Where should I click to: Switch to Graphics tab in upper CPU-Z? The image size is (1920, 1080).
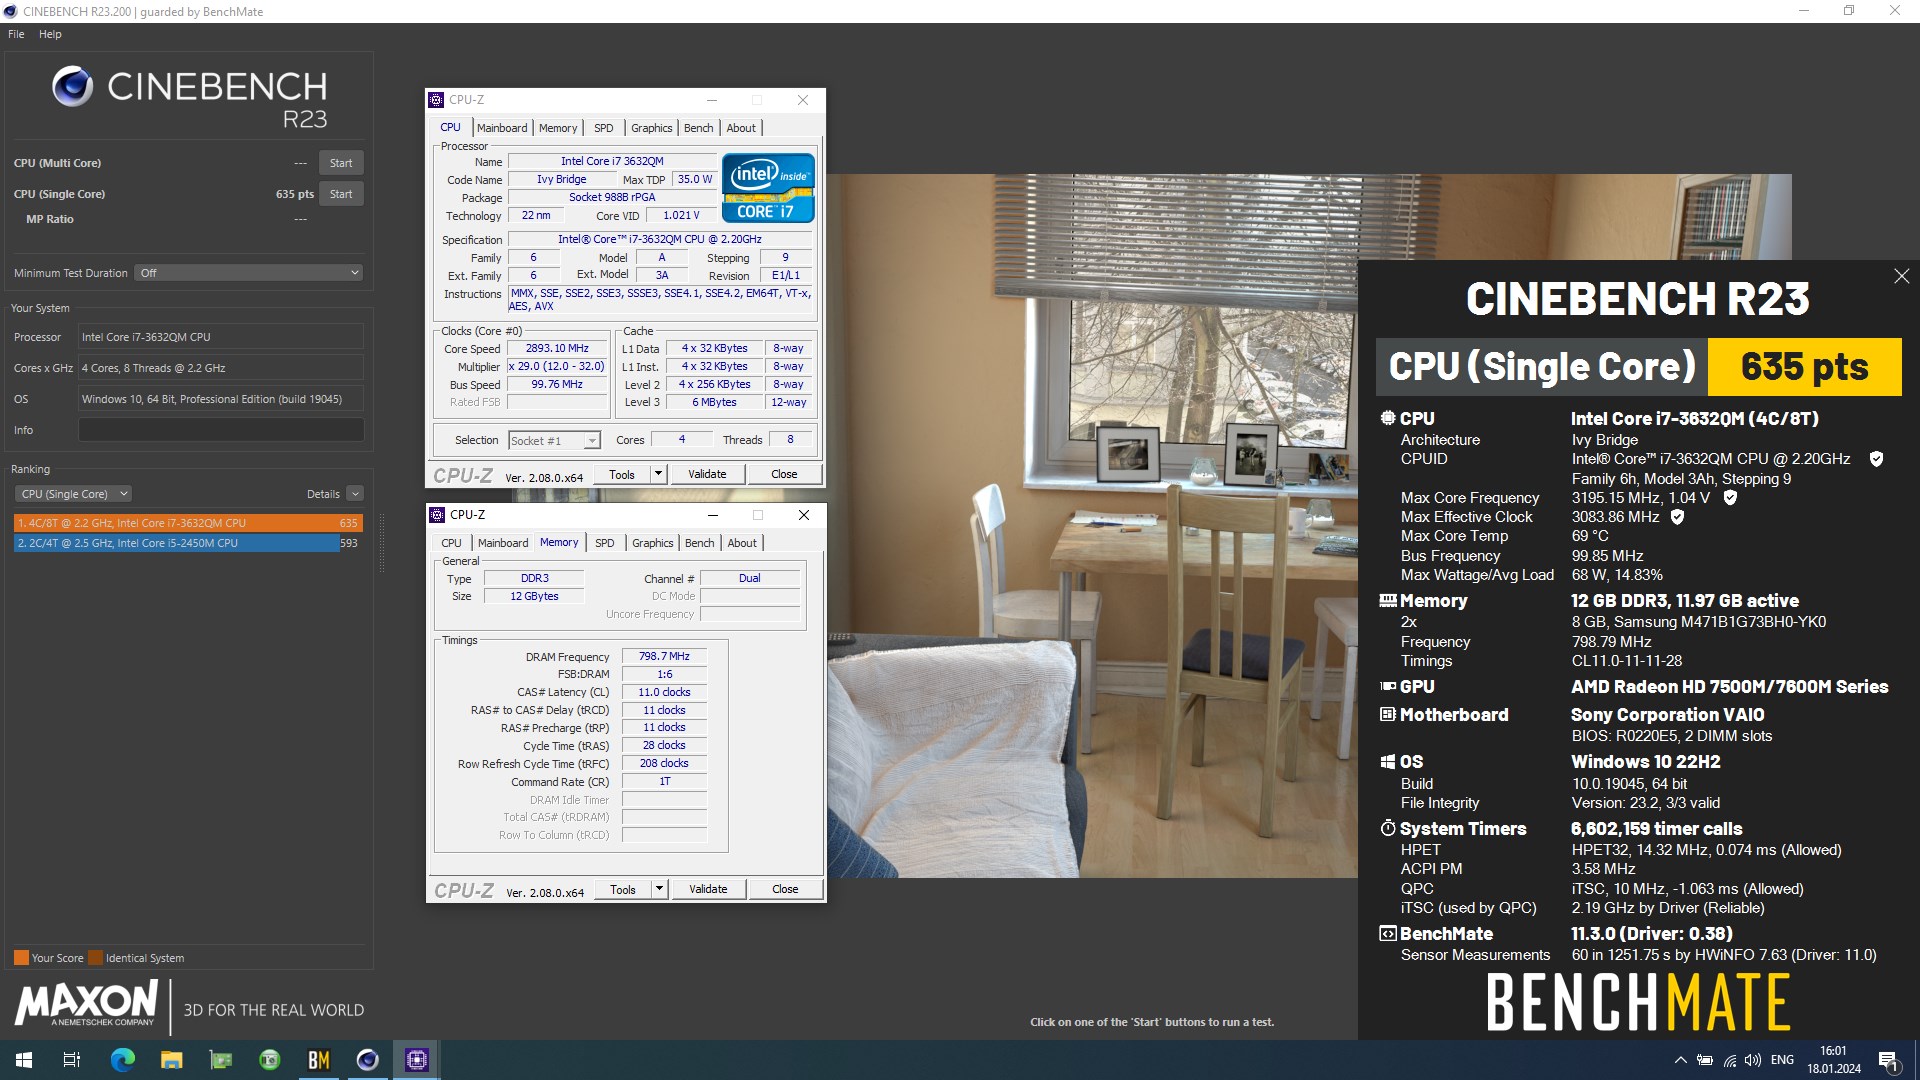click(652, 128)
